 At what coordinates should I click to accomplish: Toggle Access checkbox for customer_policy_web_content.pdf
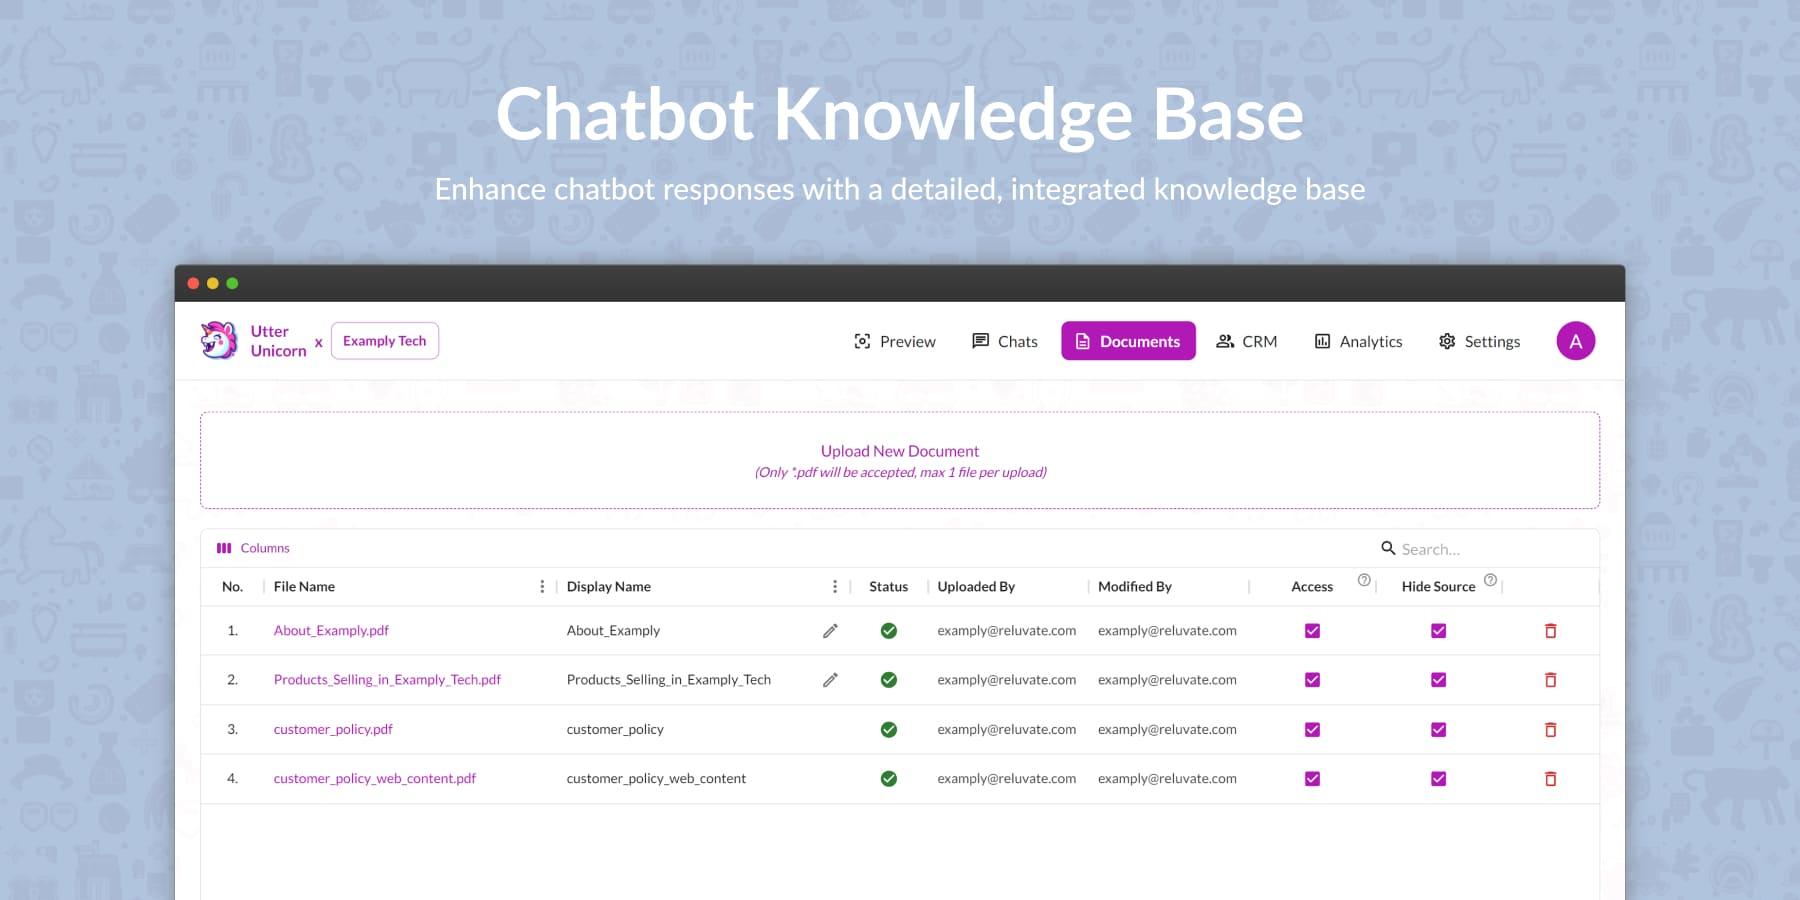click(x=1312, y=779)
